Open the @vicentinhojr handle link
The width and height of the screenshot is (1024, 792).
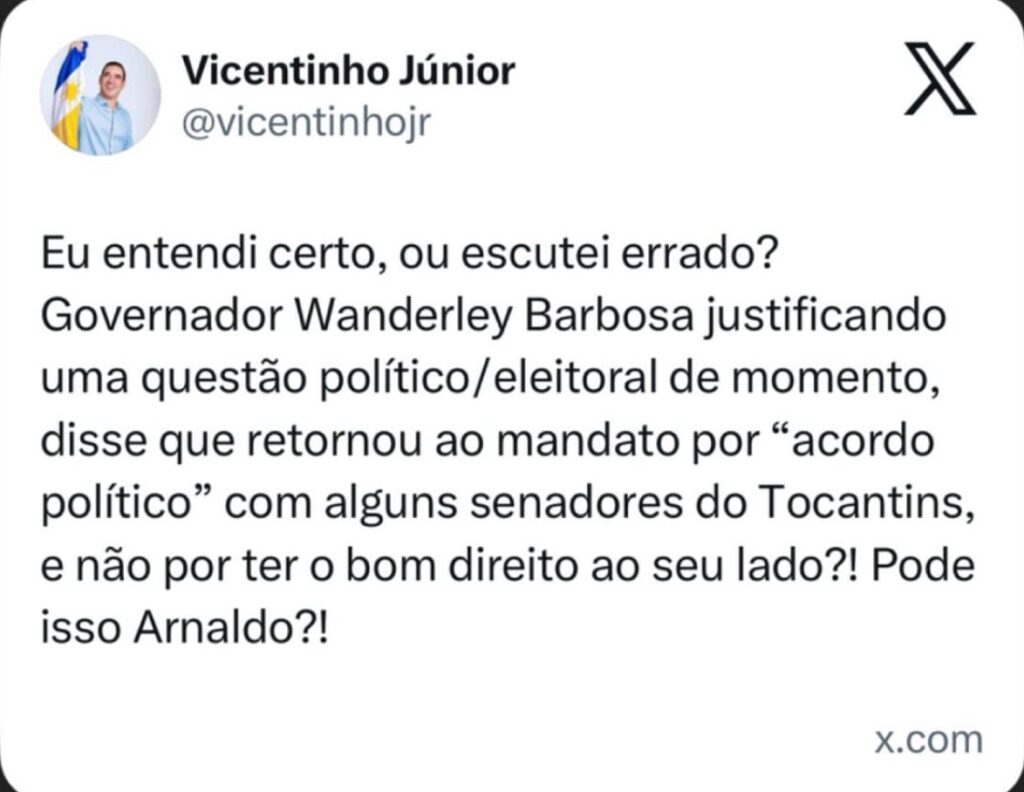(x=307, y=123)
